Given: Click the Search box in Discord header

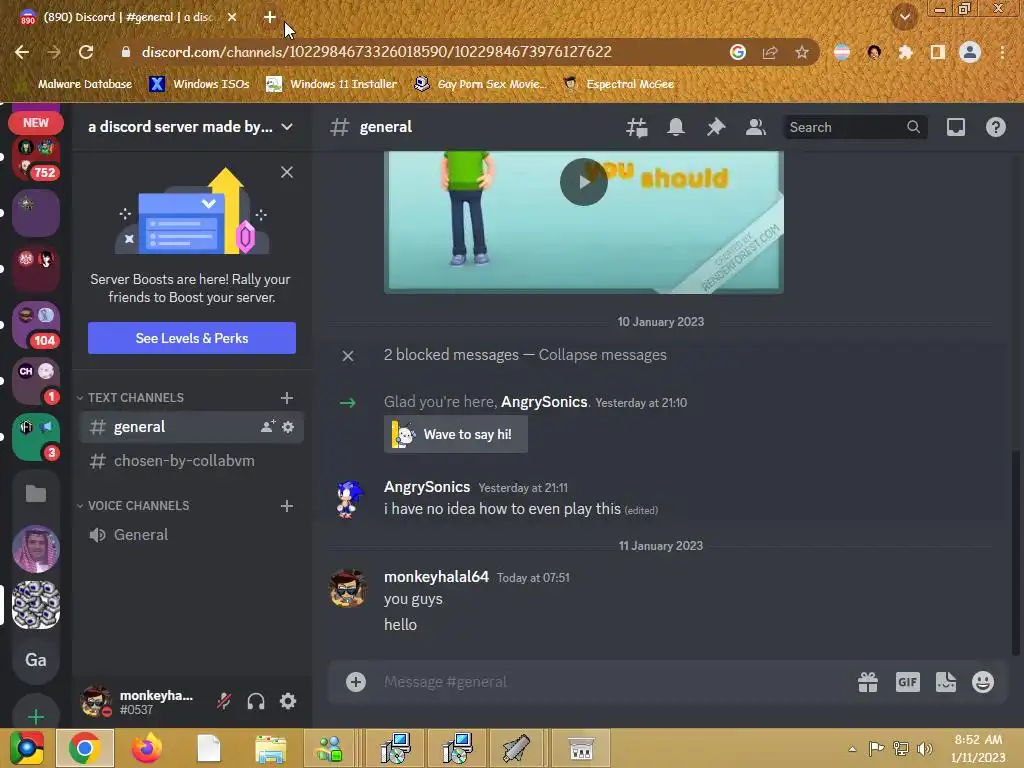Looking at the screenshot, I should tap(854, 127).
